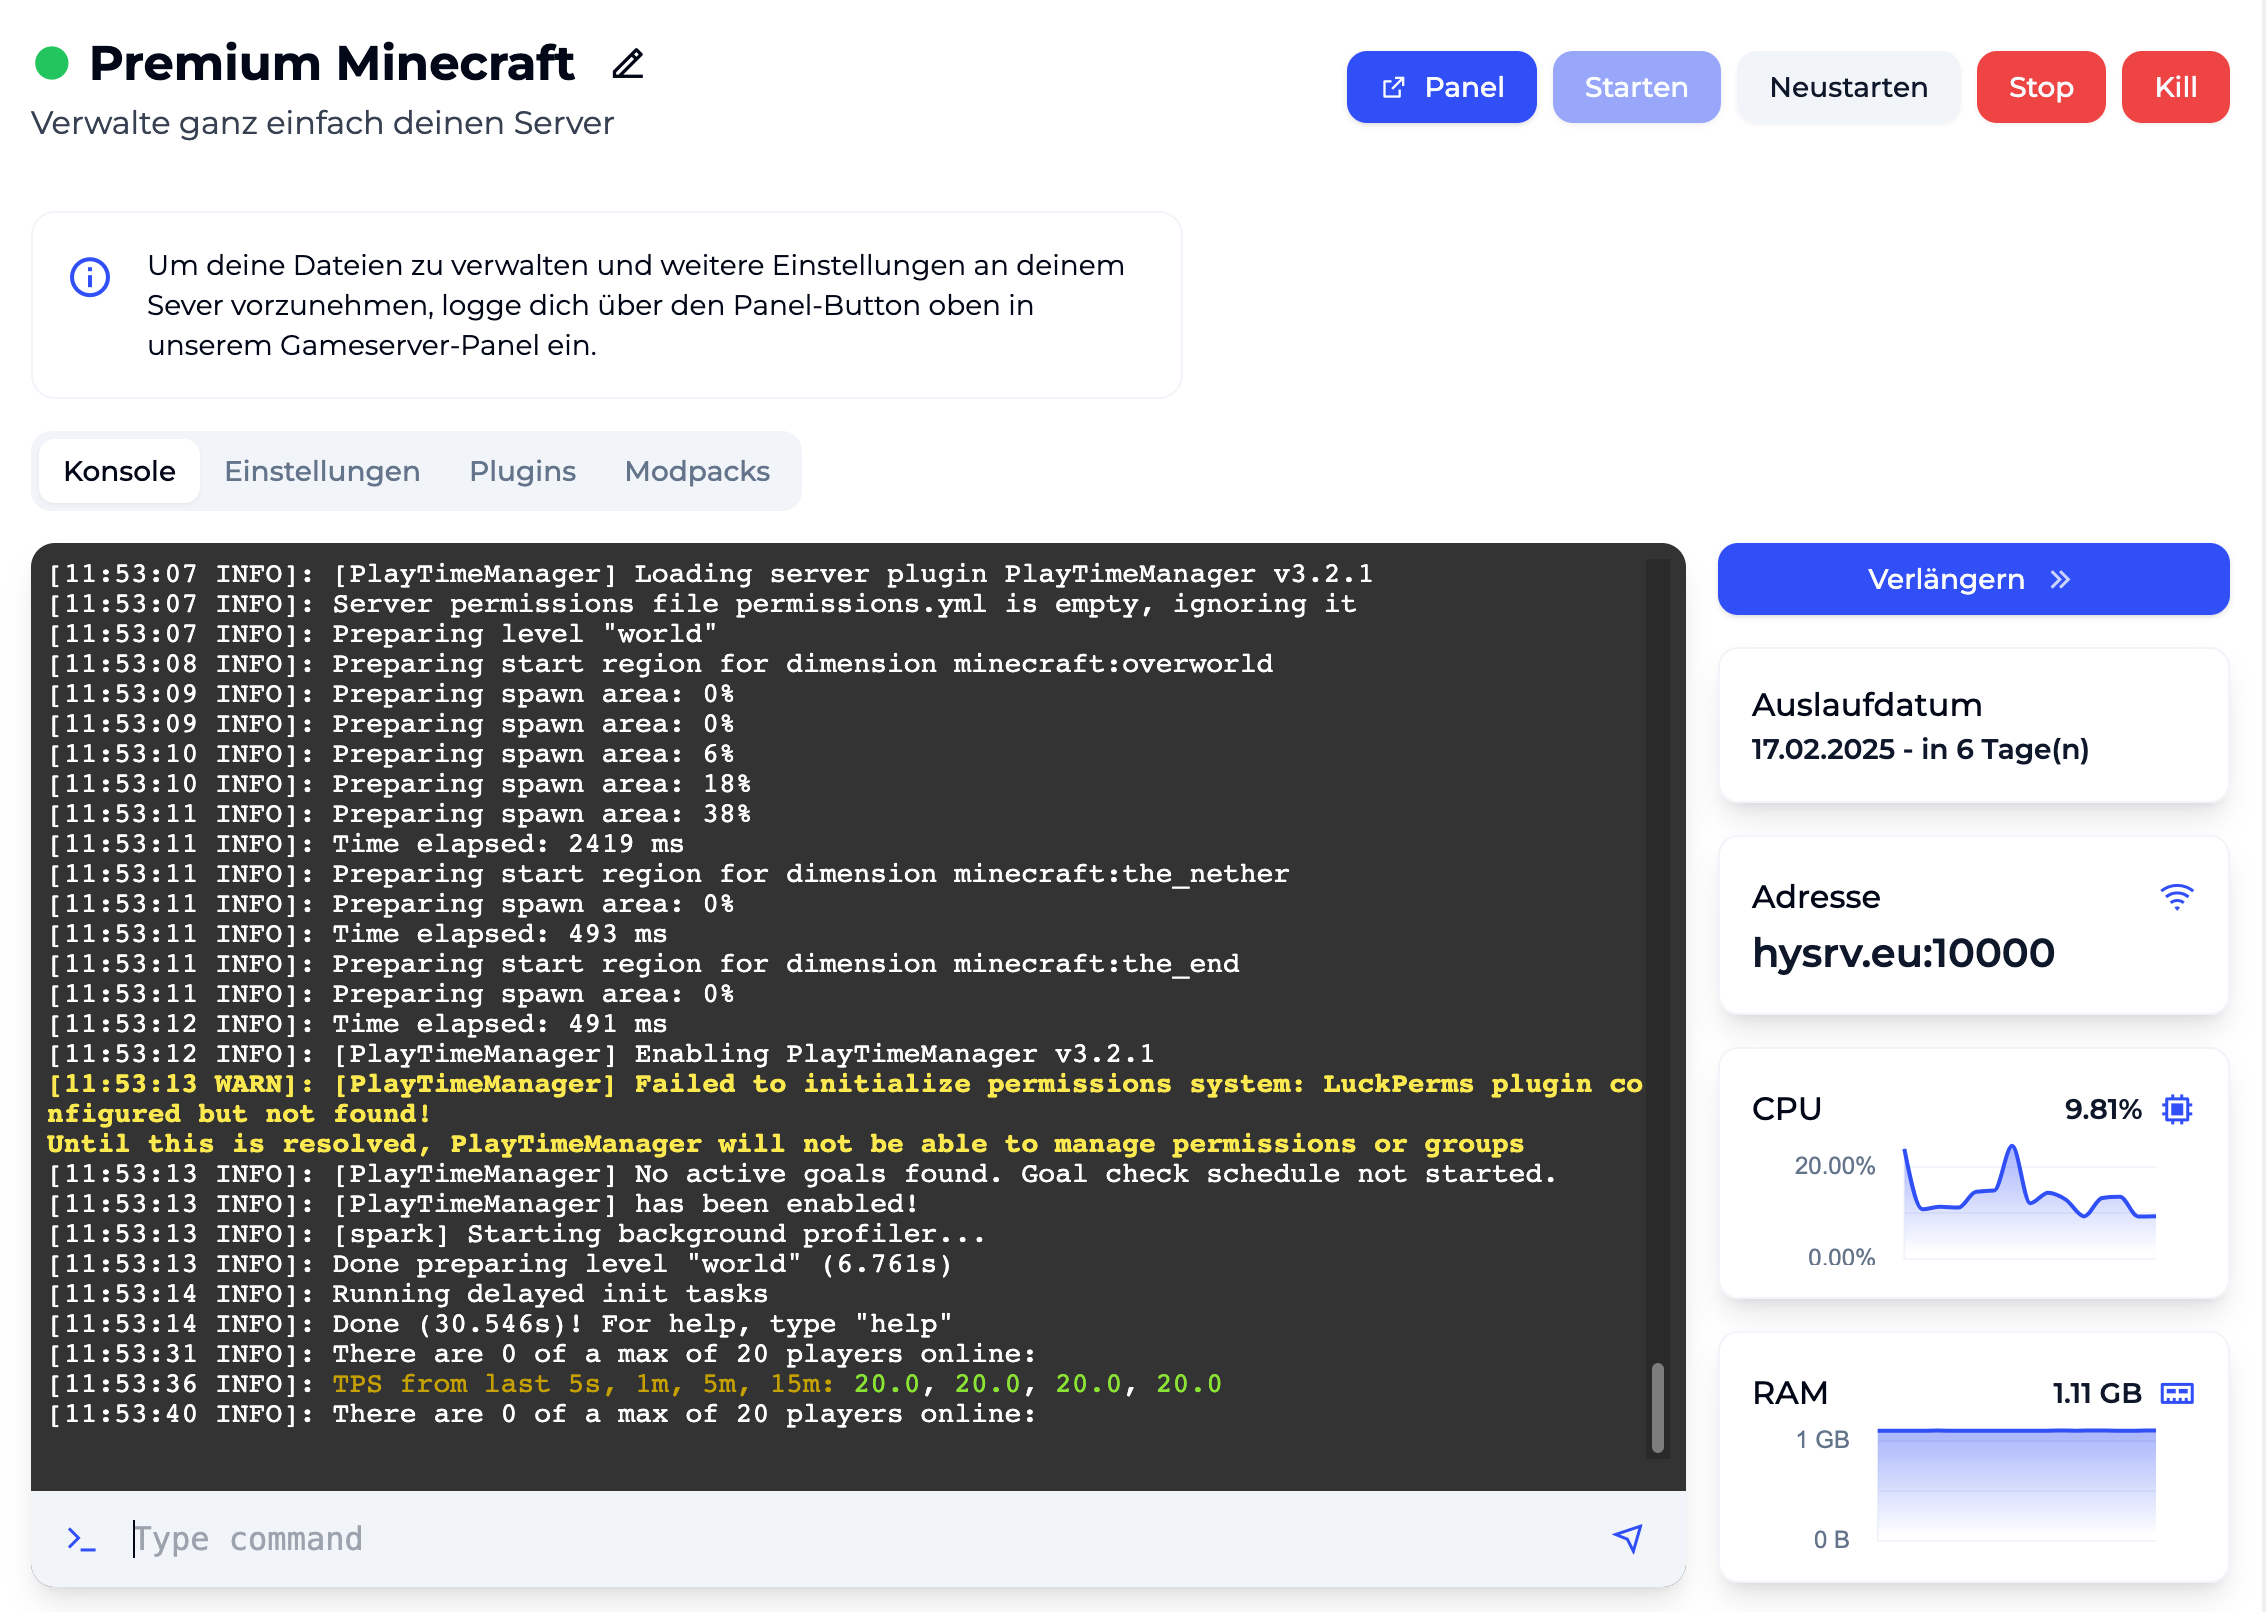
Task: Click the CPU usage graph
Action: click(x=2030, y=1200)
